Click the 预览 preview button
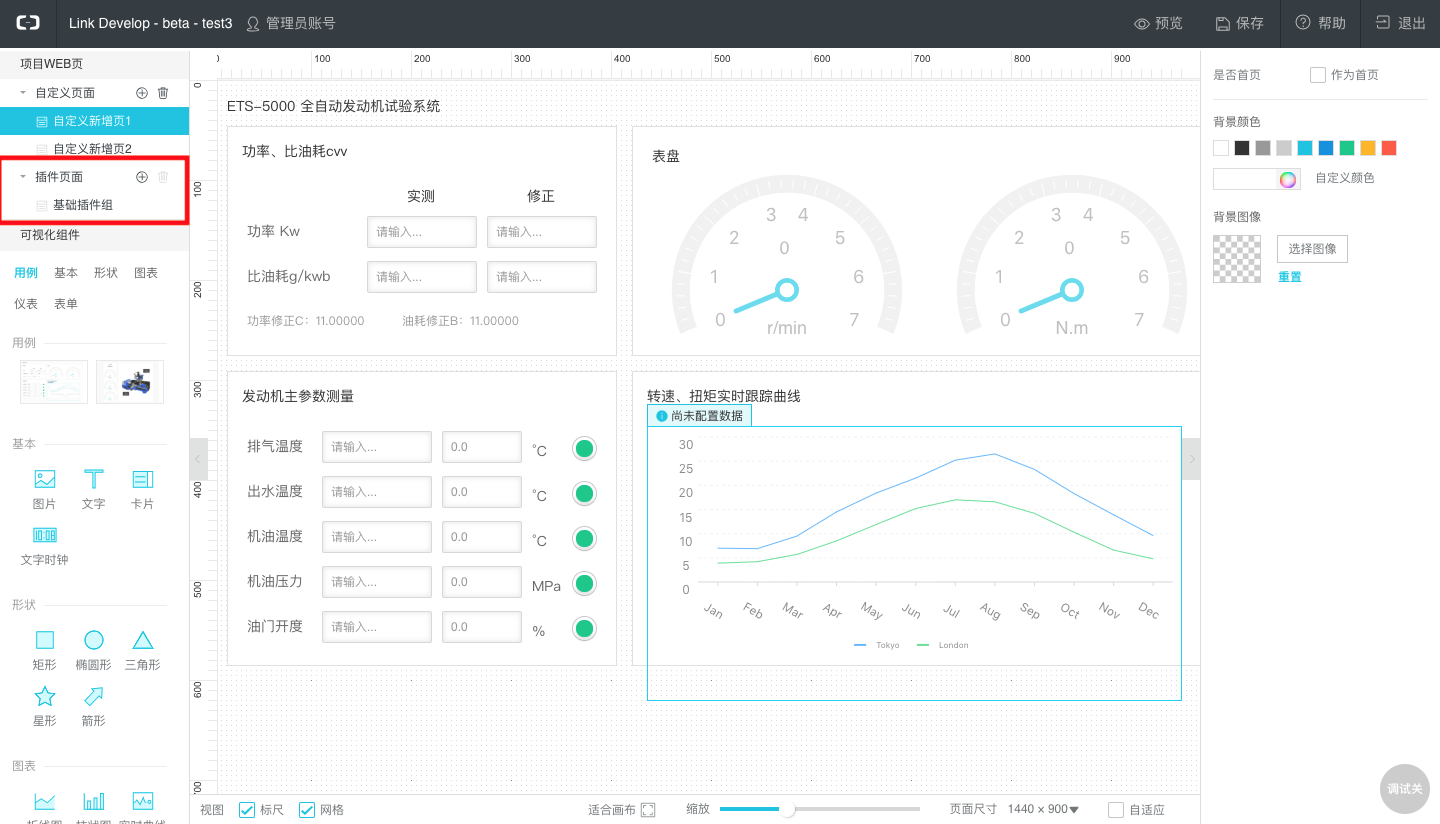Screen dimensions: 1440x824 coord(1158,23)
